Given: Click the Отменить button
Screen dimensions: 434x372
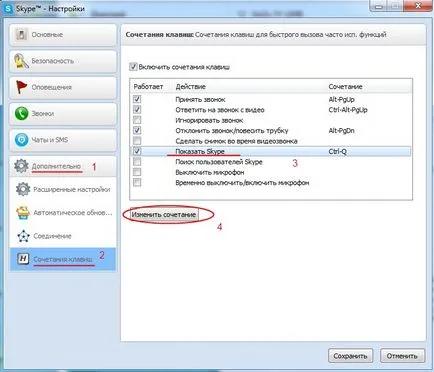Looking at the screenshot, I should click(402, 356).
